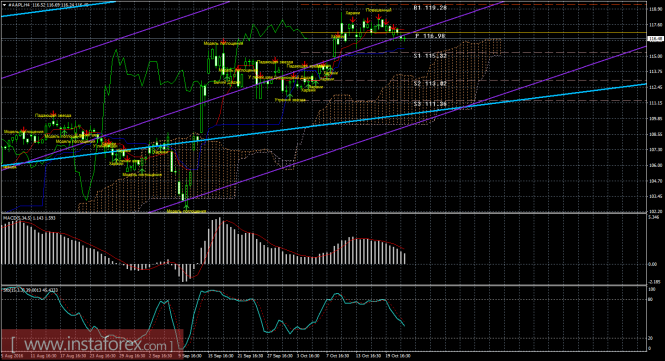
Task: Click the P 116.98 pivot level label
Action: click(430, 36)
